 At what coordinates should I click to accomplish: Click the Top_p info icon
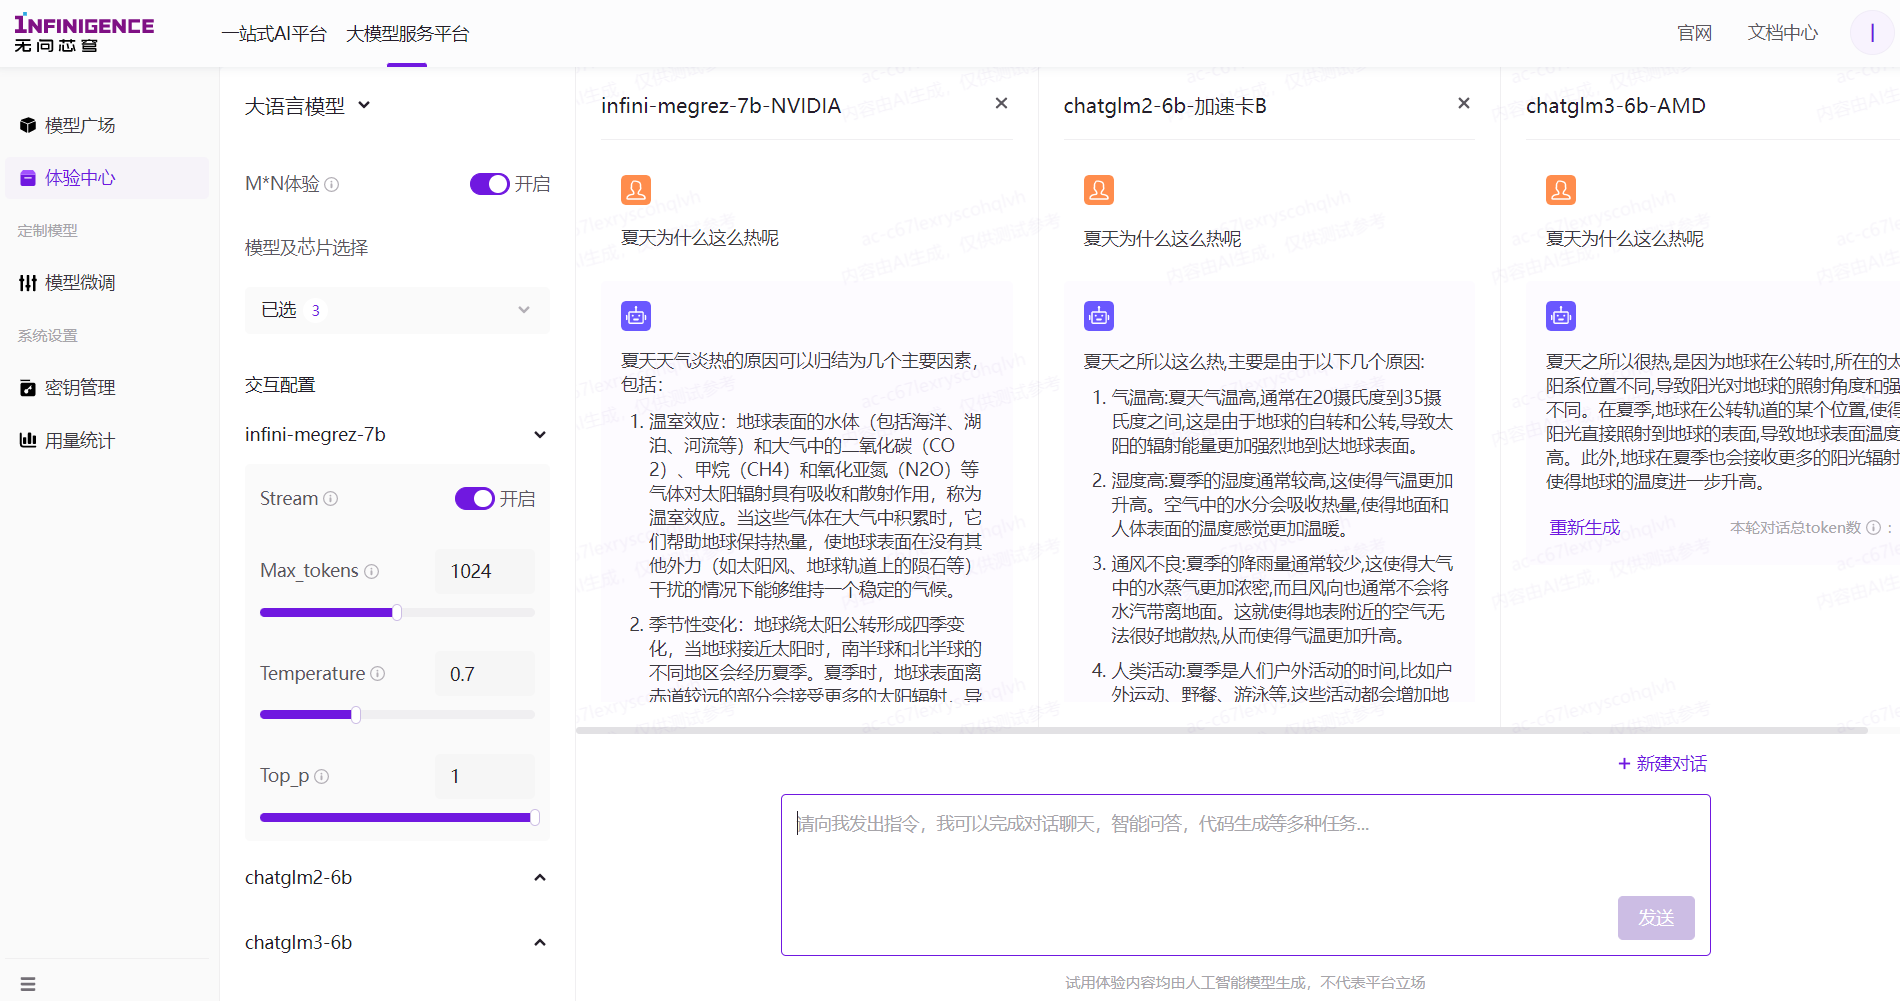322,776
